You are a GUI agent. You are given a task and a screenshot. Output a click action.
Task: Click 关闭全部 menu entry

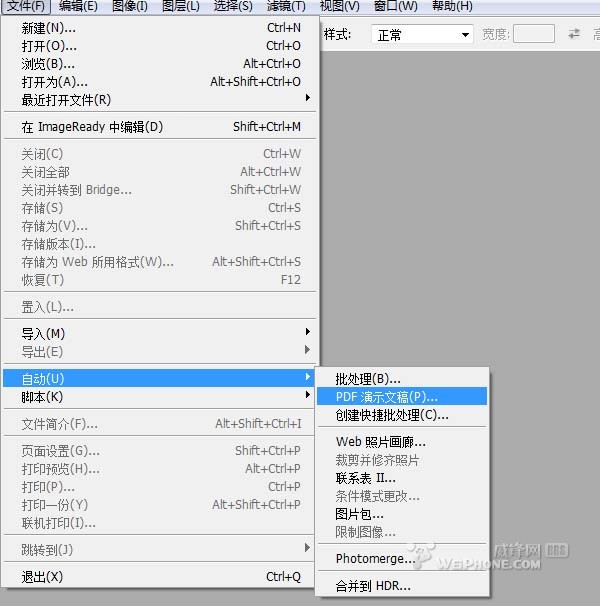point(161,172)
